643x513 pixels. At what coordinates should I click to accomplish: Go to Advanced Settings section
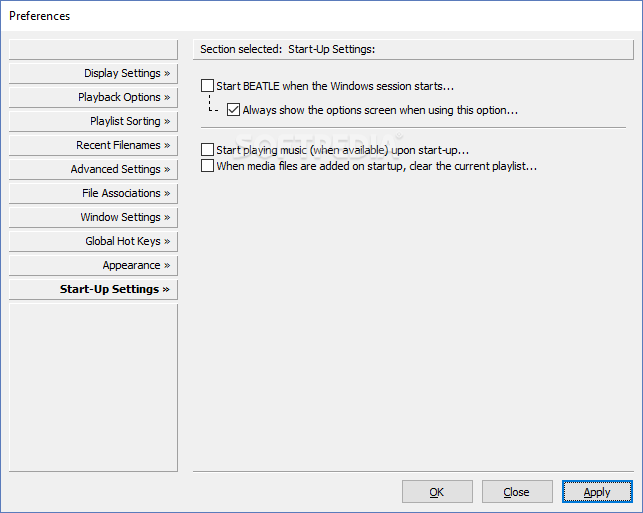93,169
